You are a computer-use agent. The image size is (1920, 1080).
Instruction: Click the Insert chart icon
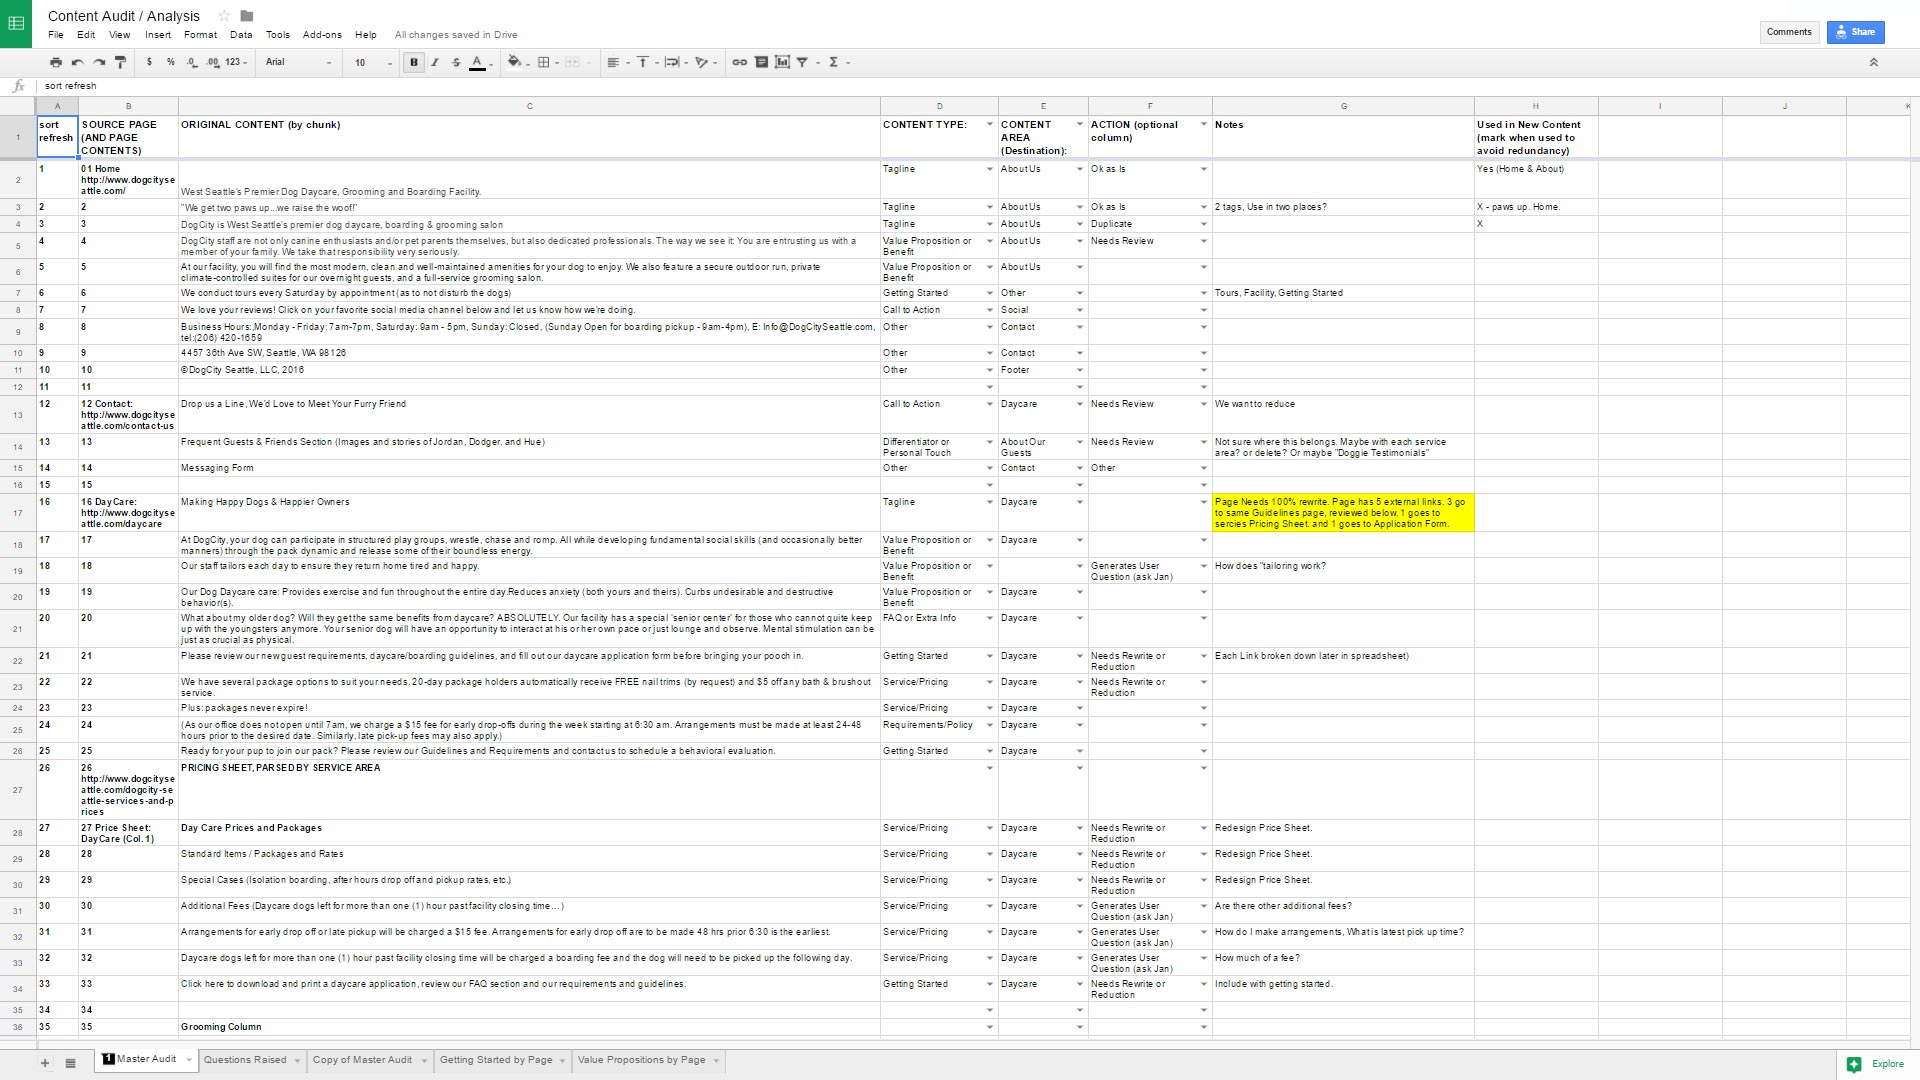[x=782, y=62]
